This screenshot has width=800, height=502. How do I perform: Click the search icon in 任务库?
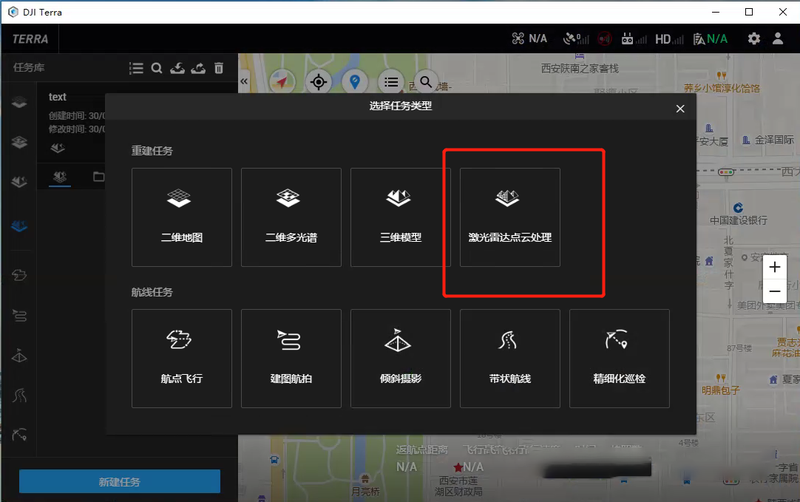pyautogui.click(x=157, y=68)
